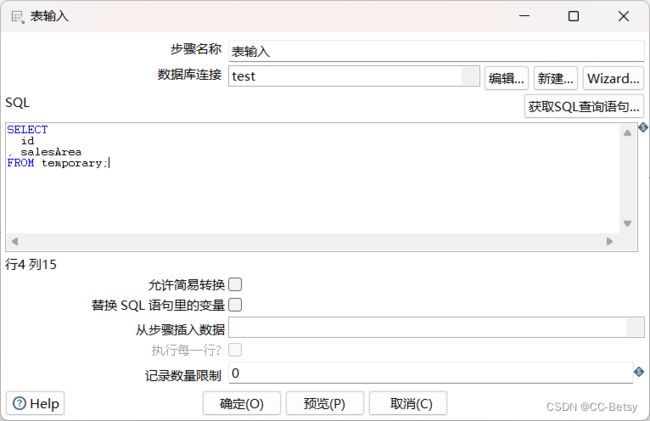650x421 pixels.
Task: Click the SQL editor scroll-left arrow
Action: [15, 241]
